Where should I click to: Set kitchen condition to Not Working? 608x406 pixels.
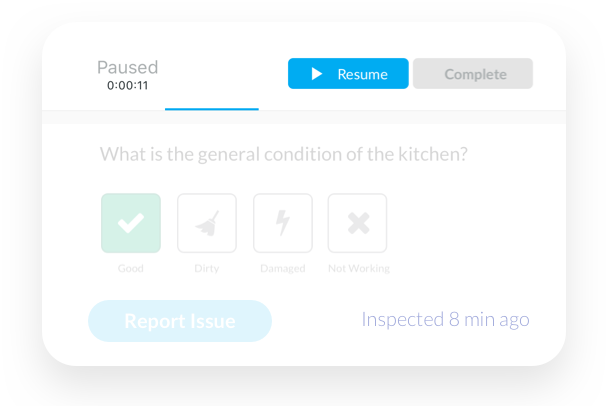pyautogui.click(x=358, y=223)
